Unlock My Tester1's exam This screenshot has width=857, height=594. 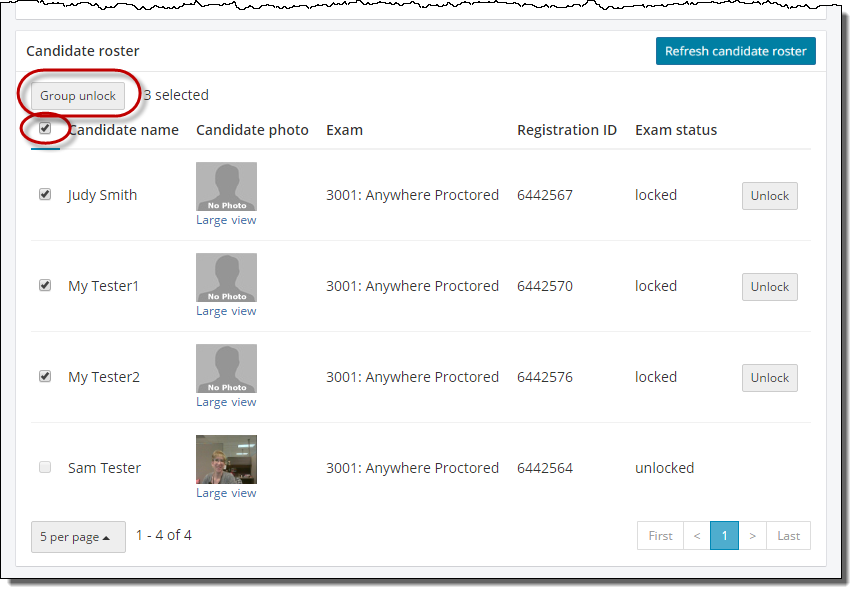click(x=769, y=287)
